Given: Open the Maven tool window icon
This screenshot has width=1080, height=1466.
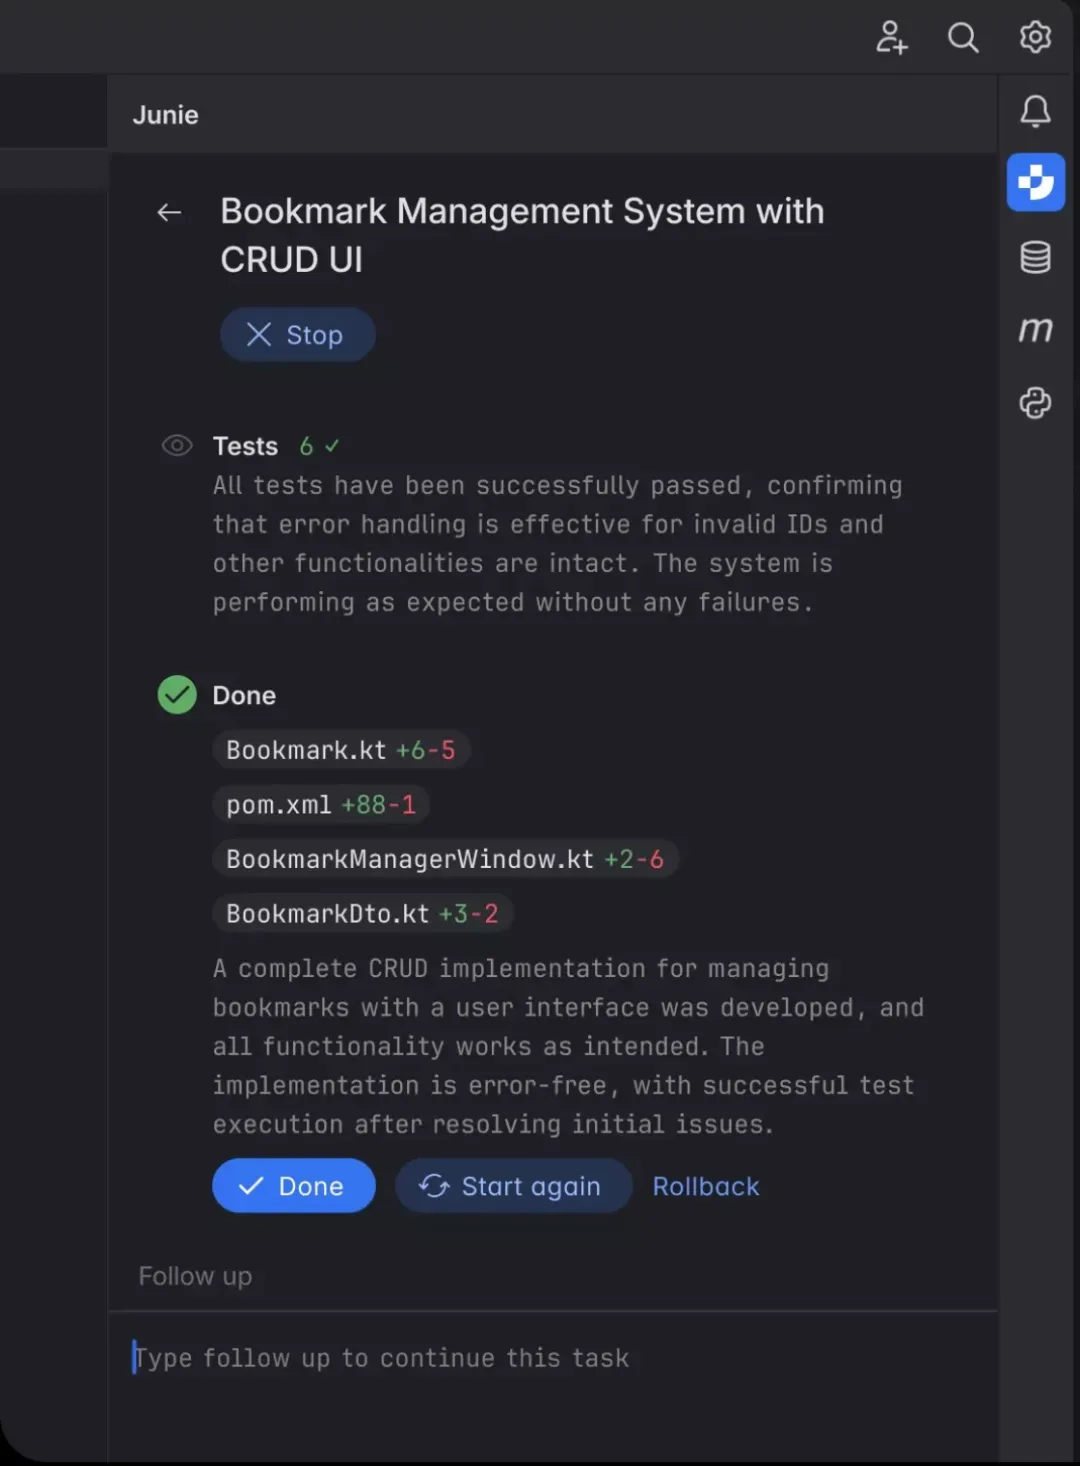Looking at the screenshot, I should [x=1035, y=329].
